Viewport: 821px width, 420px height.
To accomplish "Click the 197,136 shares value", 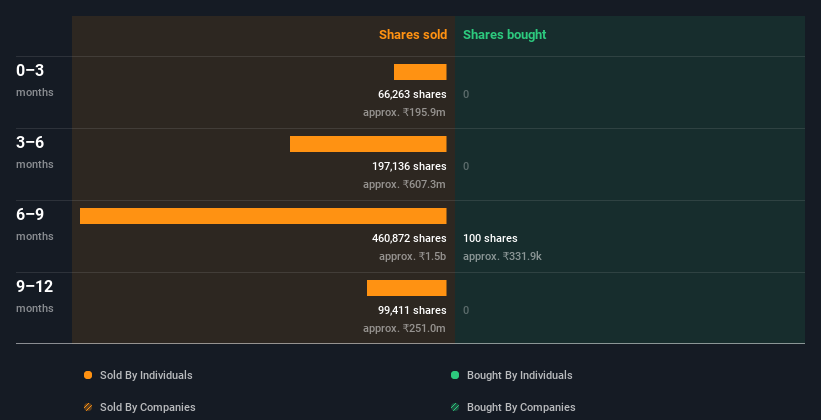I will click(x=409, y=166).
